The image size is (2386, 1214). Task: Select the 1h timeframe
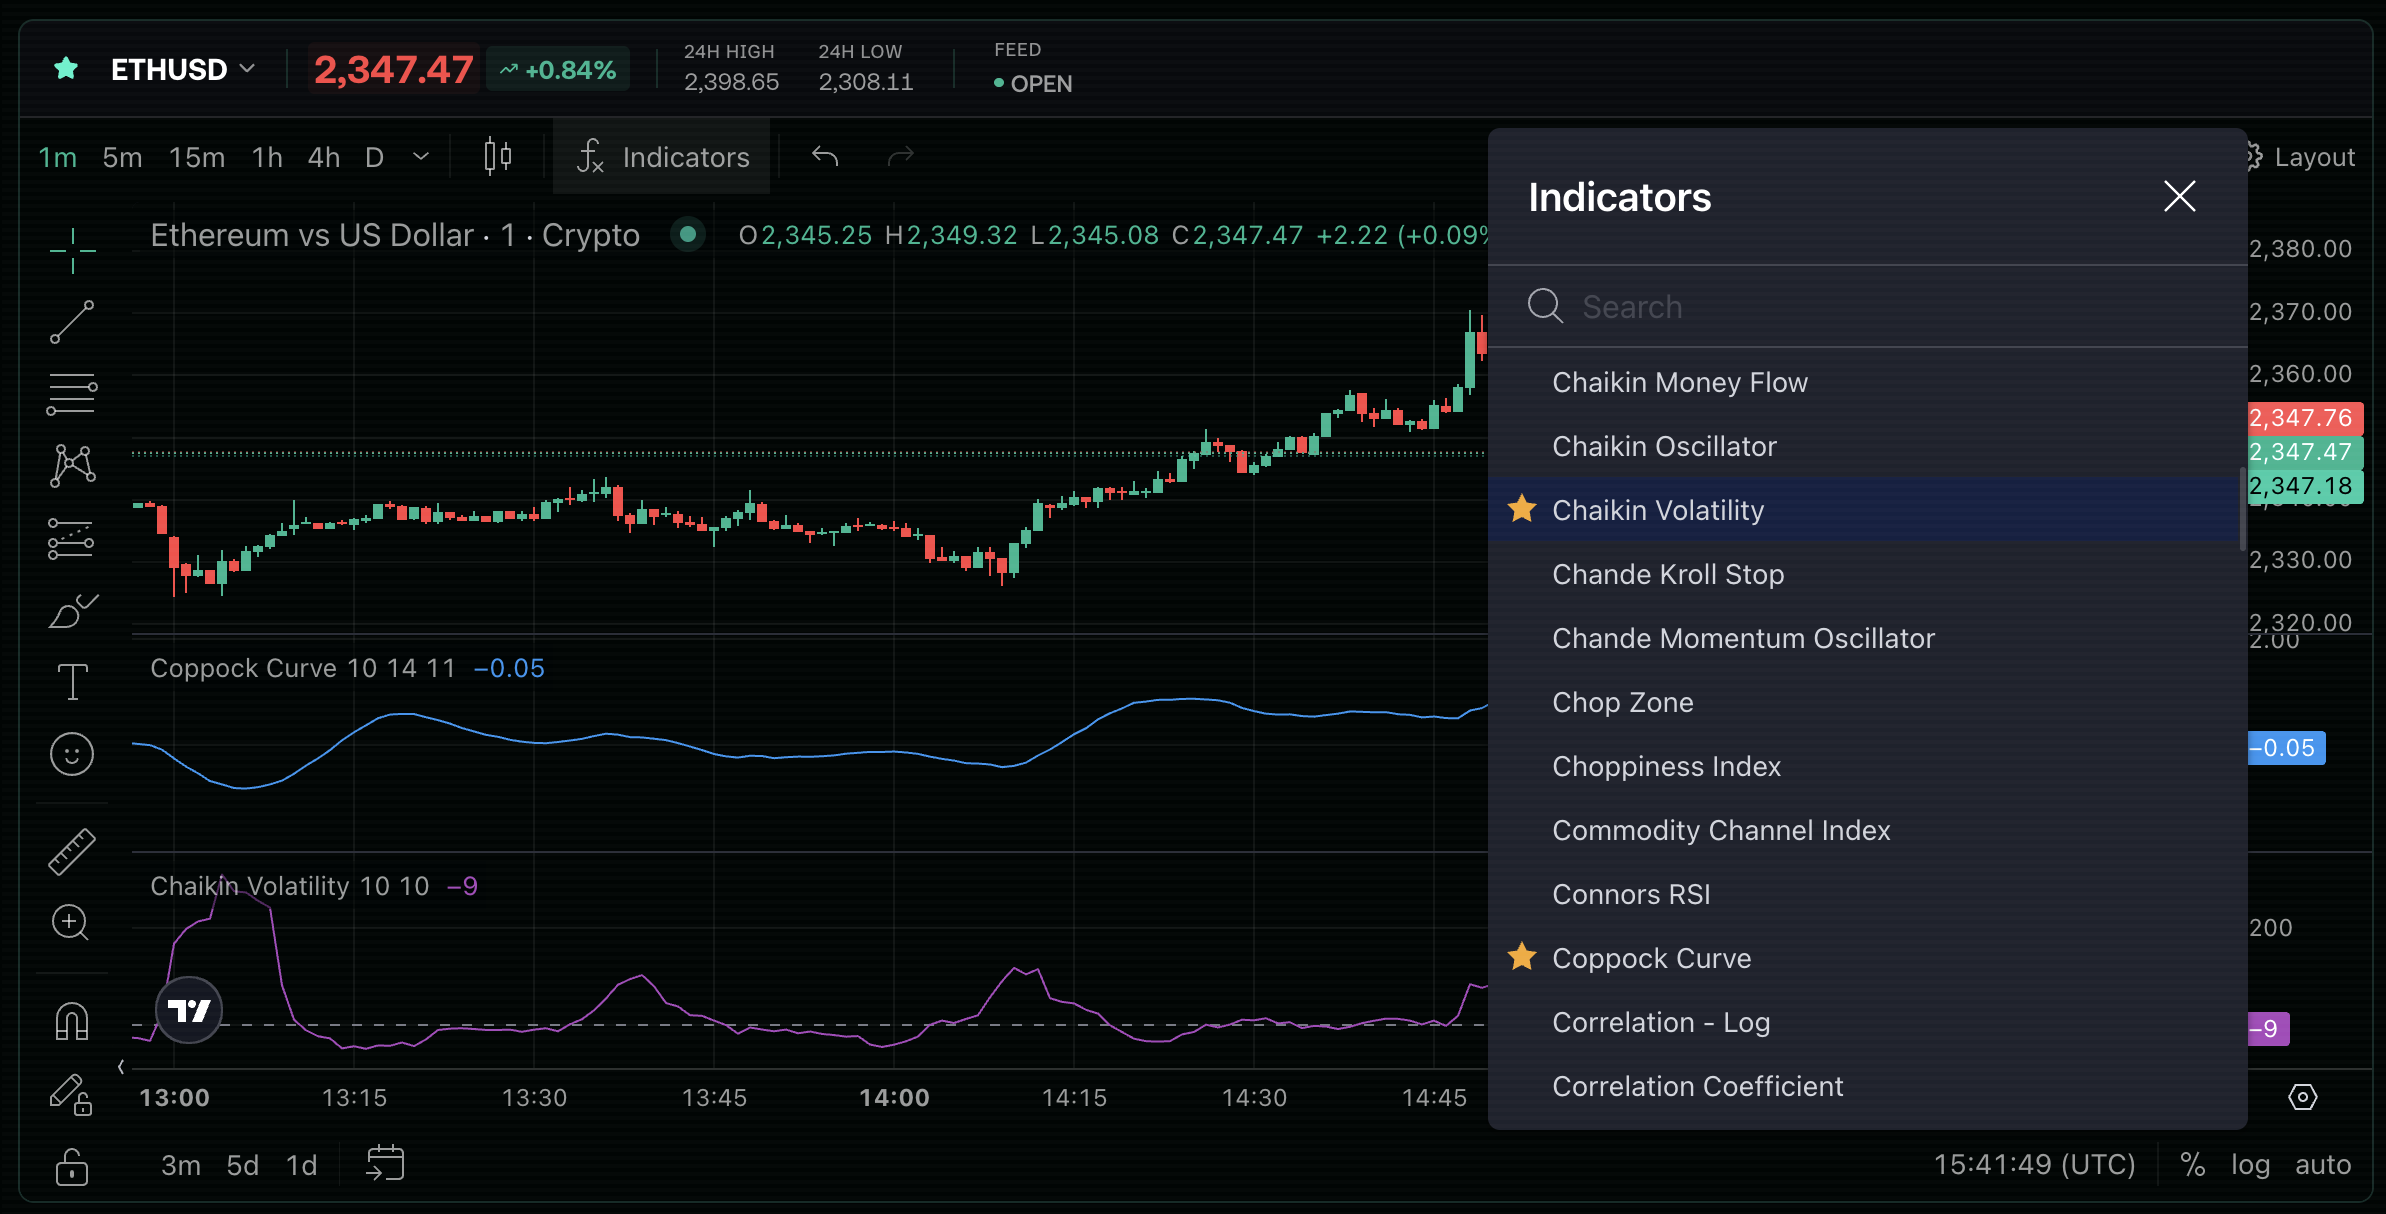tap(267, 157)
